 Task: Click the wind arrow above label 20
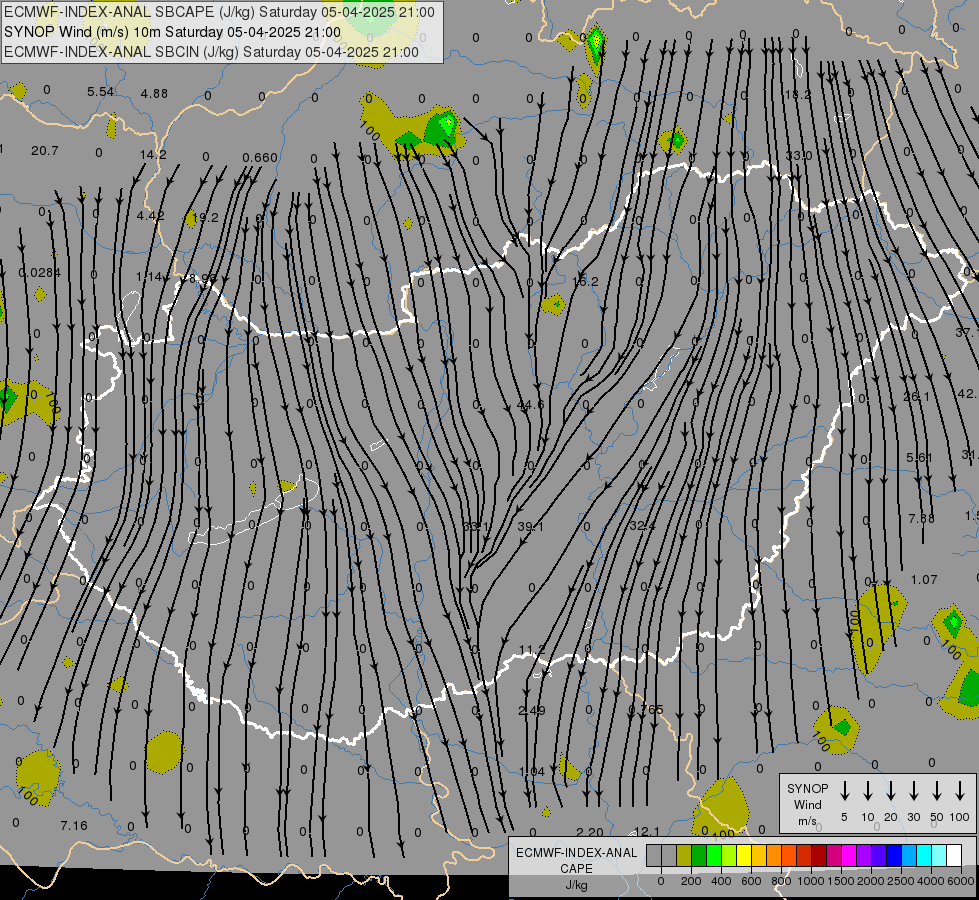891,791
